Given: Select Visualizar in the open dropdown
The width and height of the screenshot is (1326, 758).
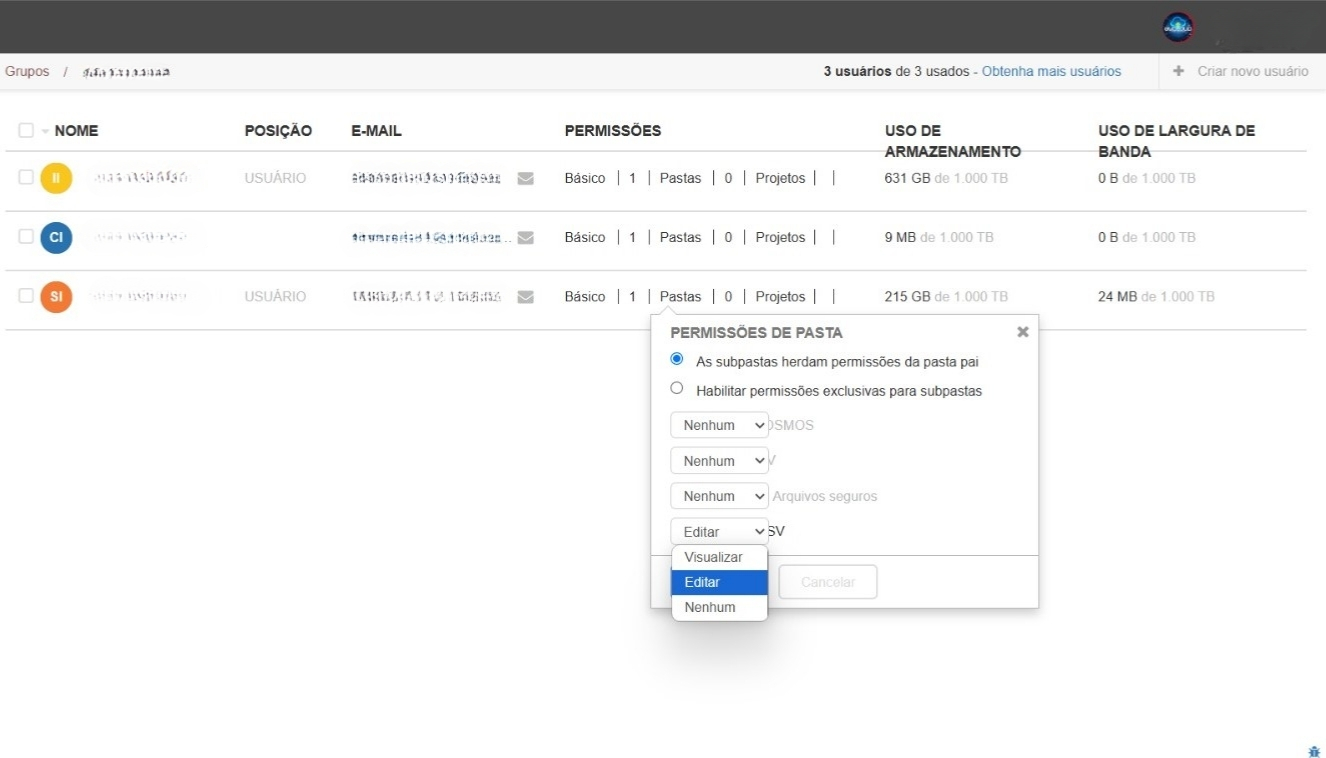Looking at the screenshot, I should [x=711, y=557].
